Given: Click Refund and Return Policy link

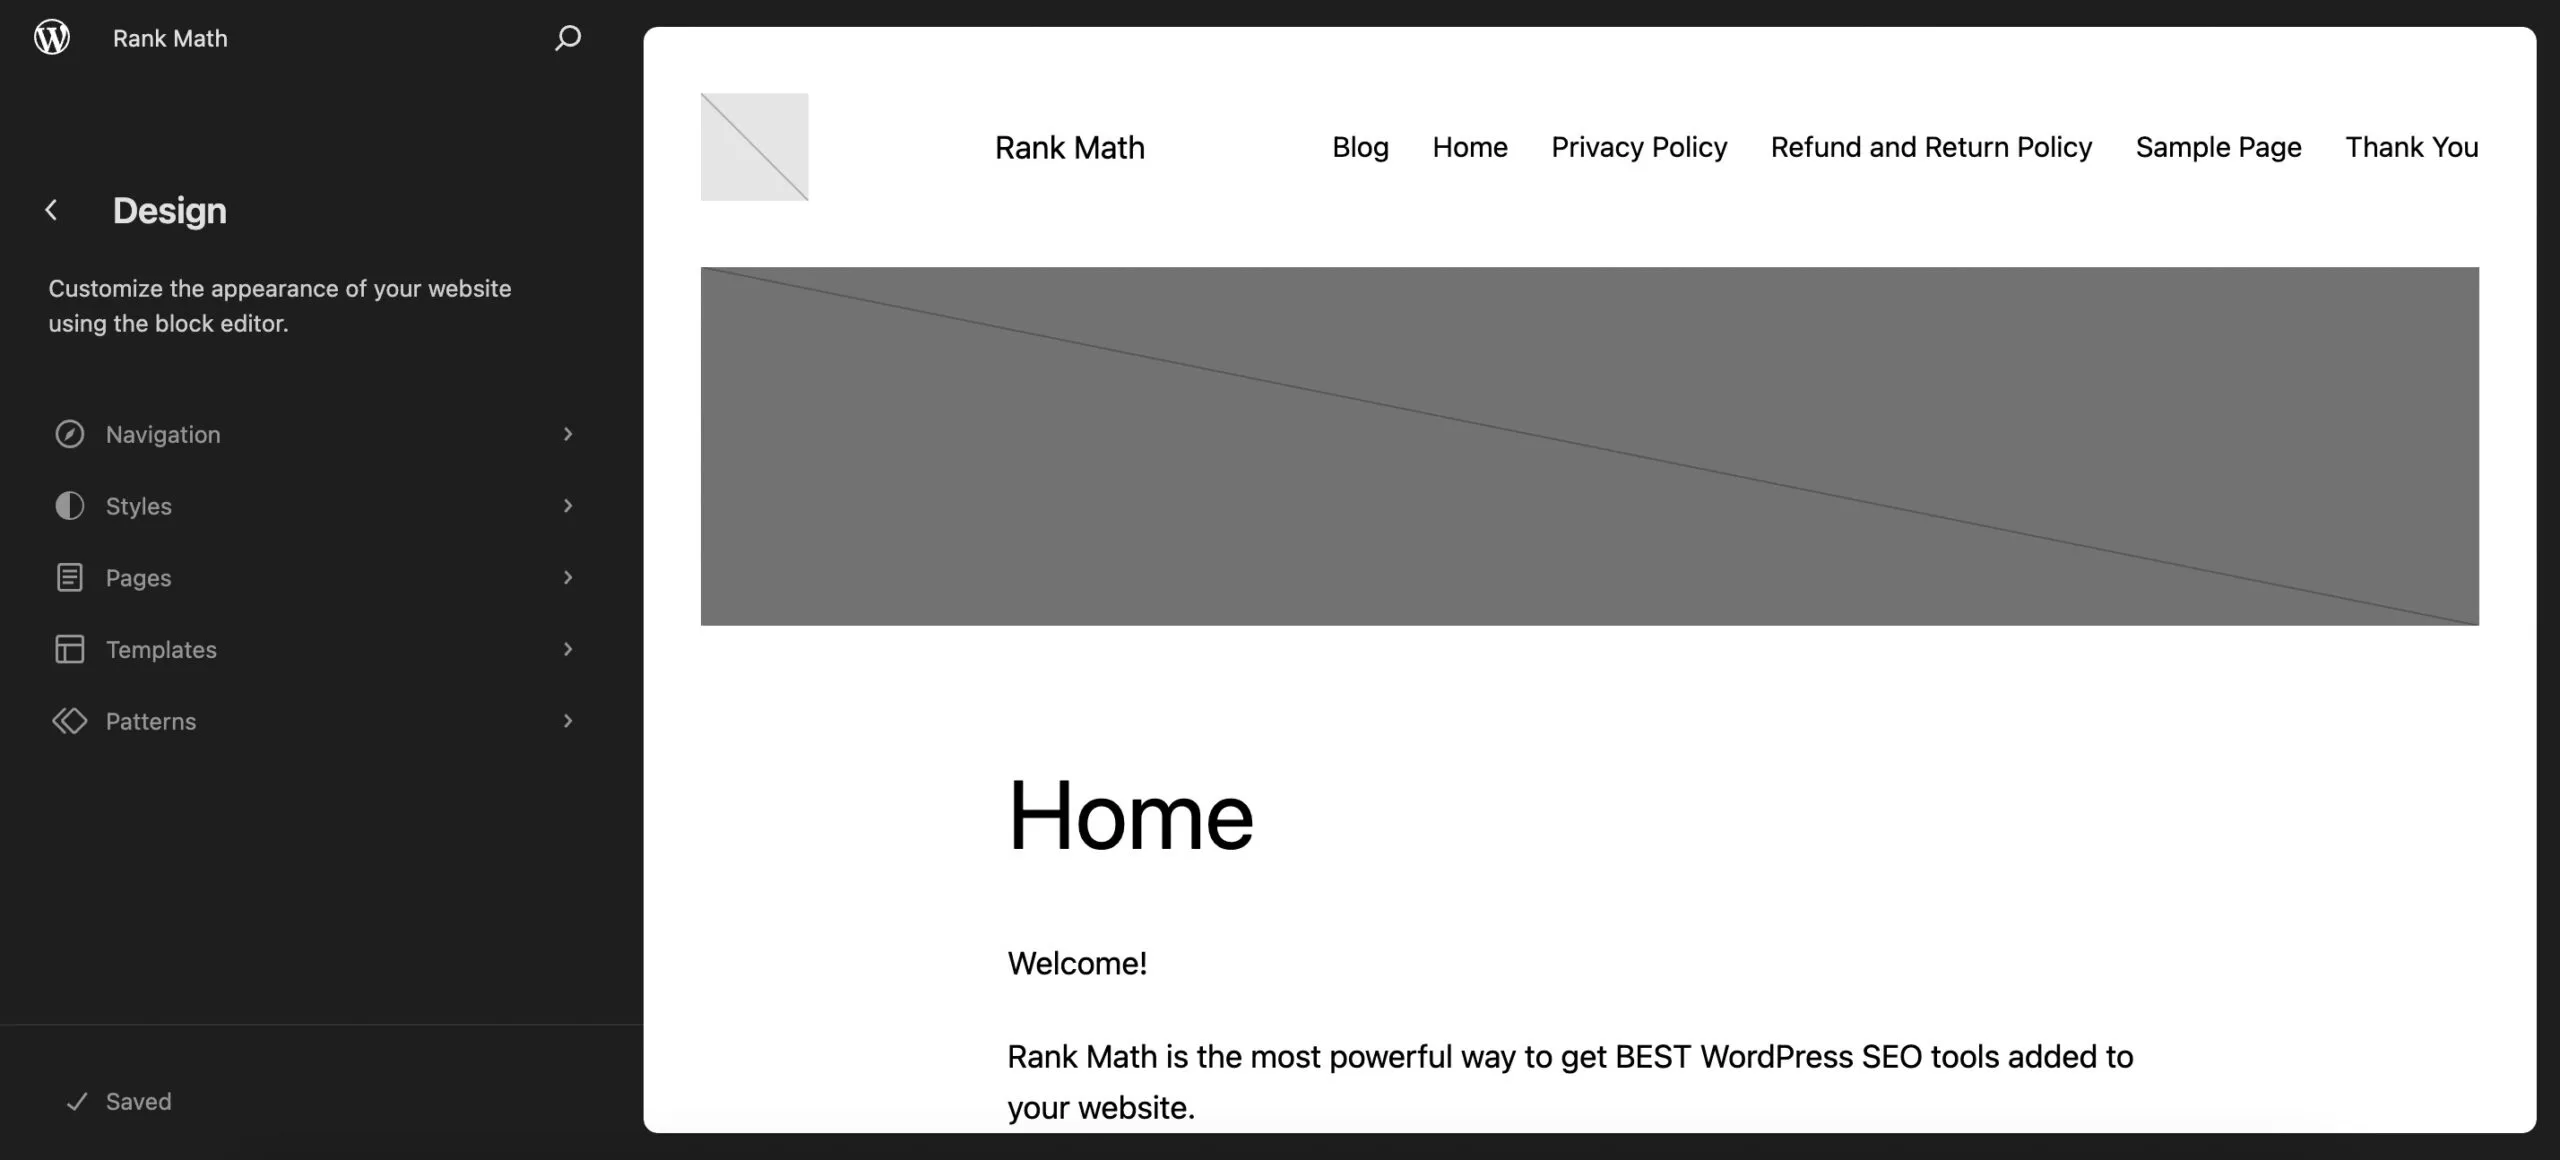Looking at the screenshot, I should [x=1931, y=147].
